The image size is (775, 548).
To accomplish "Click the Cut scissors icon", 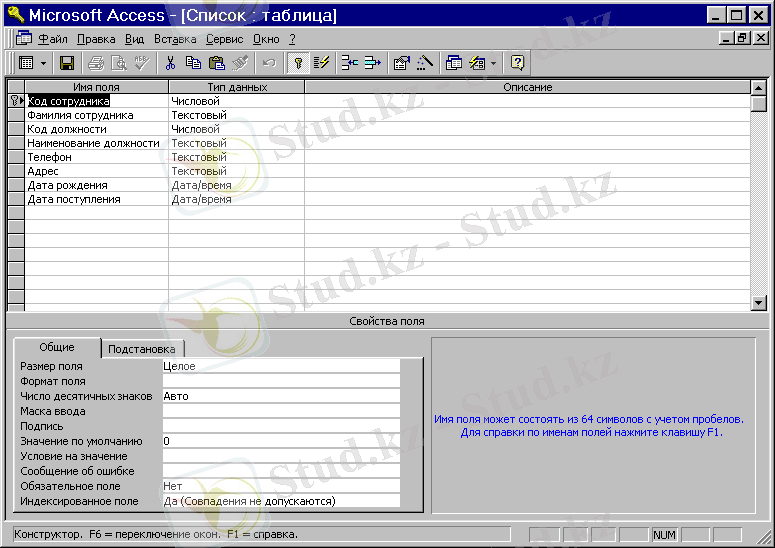I will [x=170, y=63].
